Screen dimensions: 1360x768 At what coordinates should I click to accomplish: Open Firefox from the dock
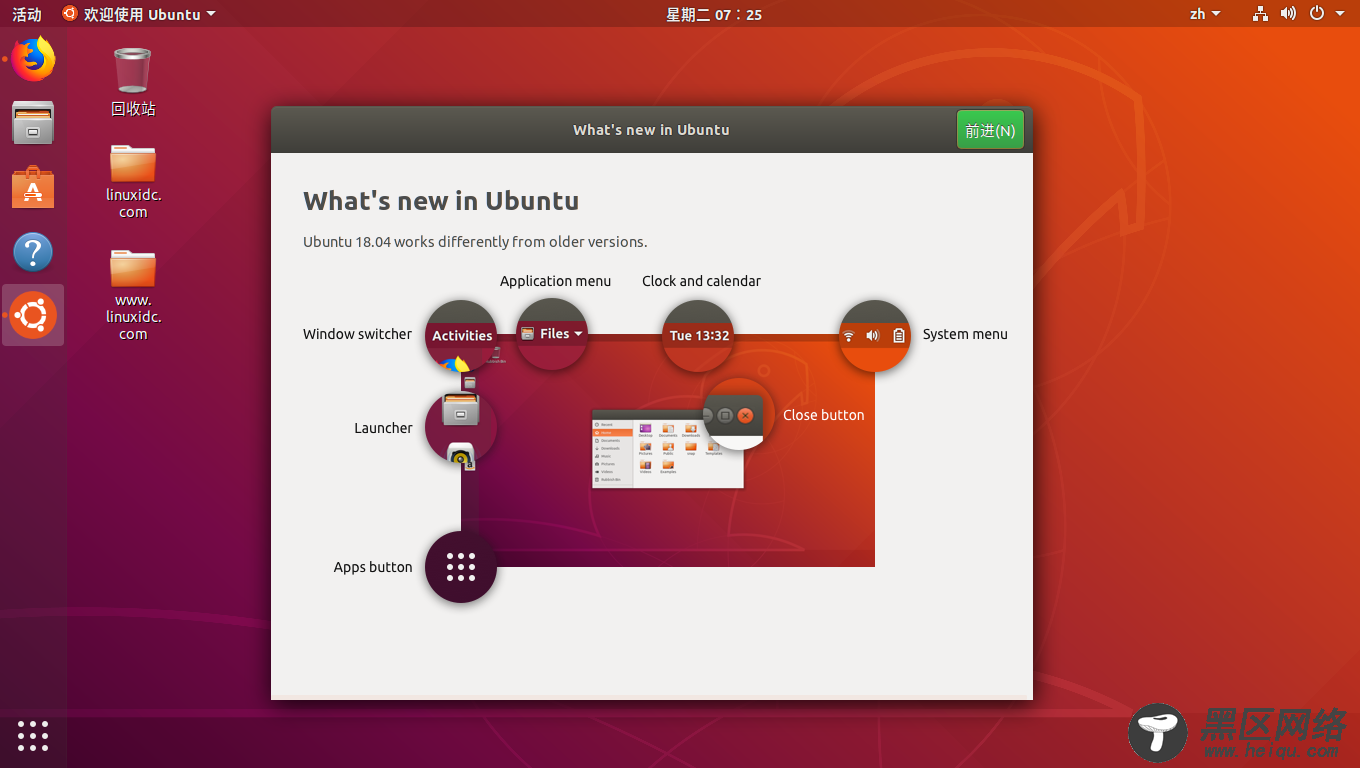pyautogui.click(x=33, y=58)
